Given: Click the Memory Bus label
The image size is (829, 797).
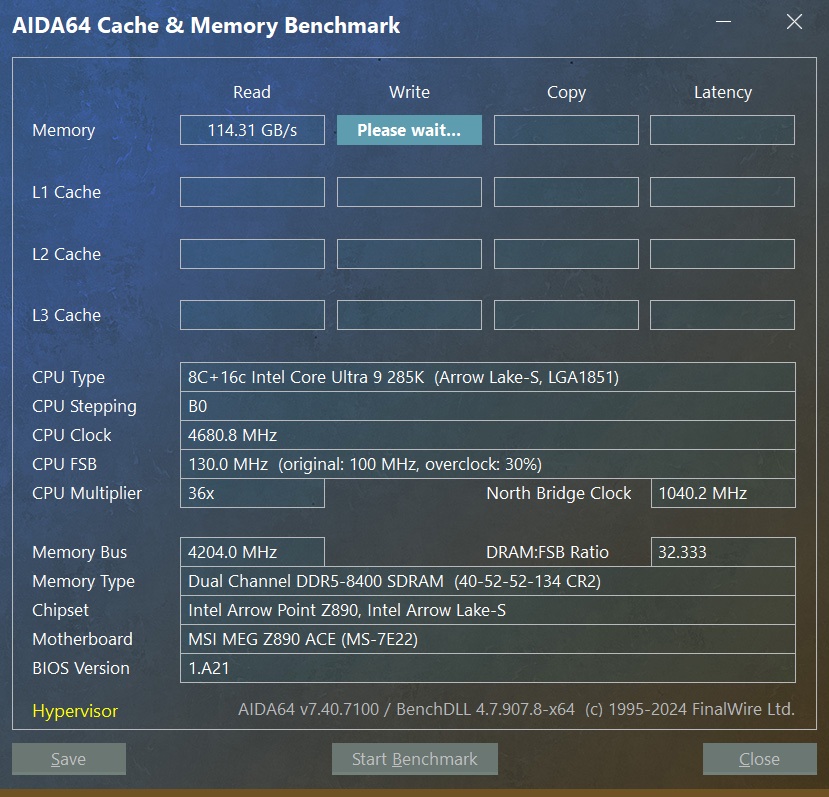Looking at the screenshot, I should 80,552.
